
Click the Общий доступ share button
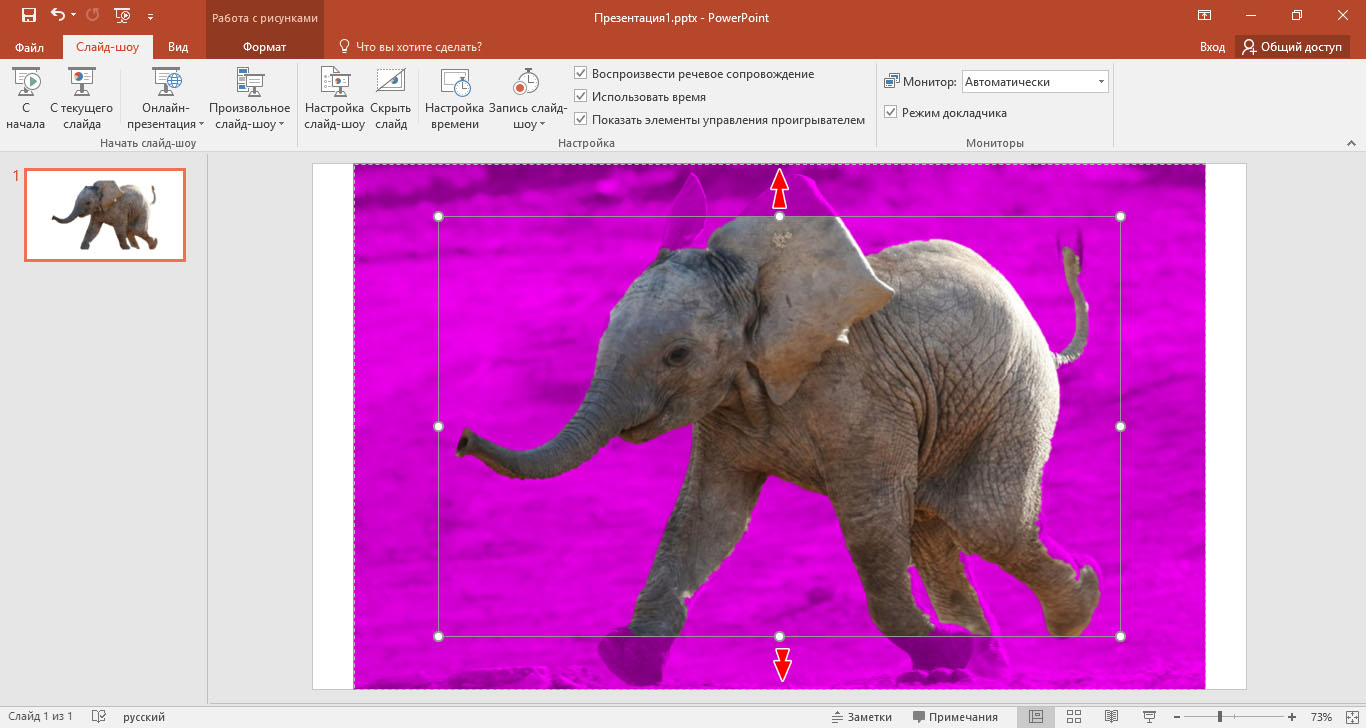(x=1293, y=47)
